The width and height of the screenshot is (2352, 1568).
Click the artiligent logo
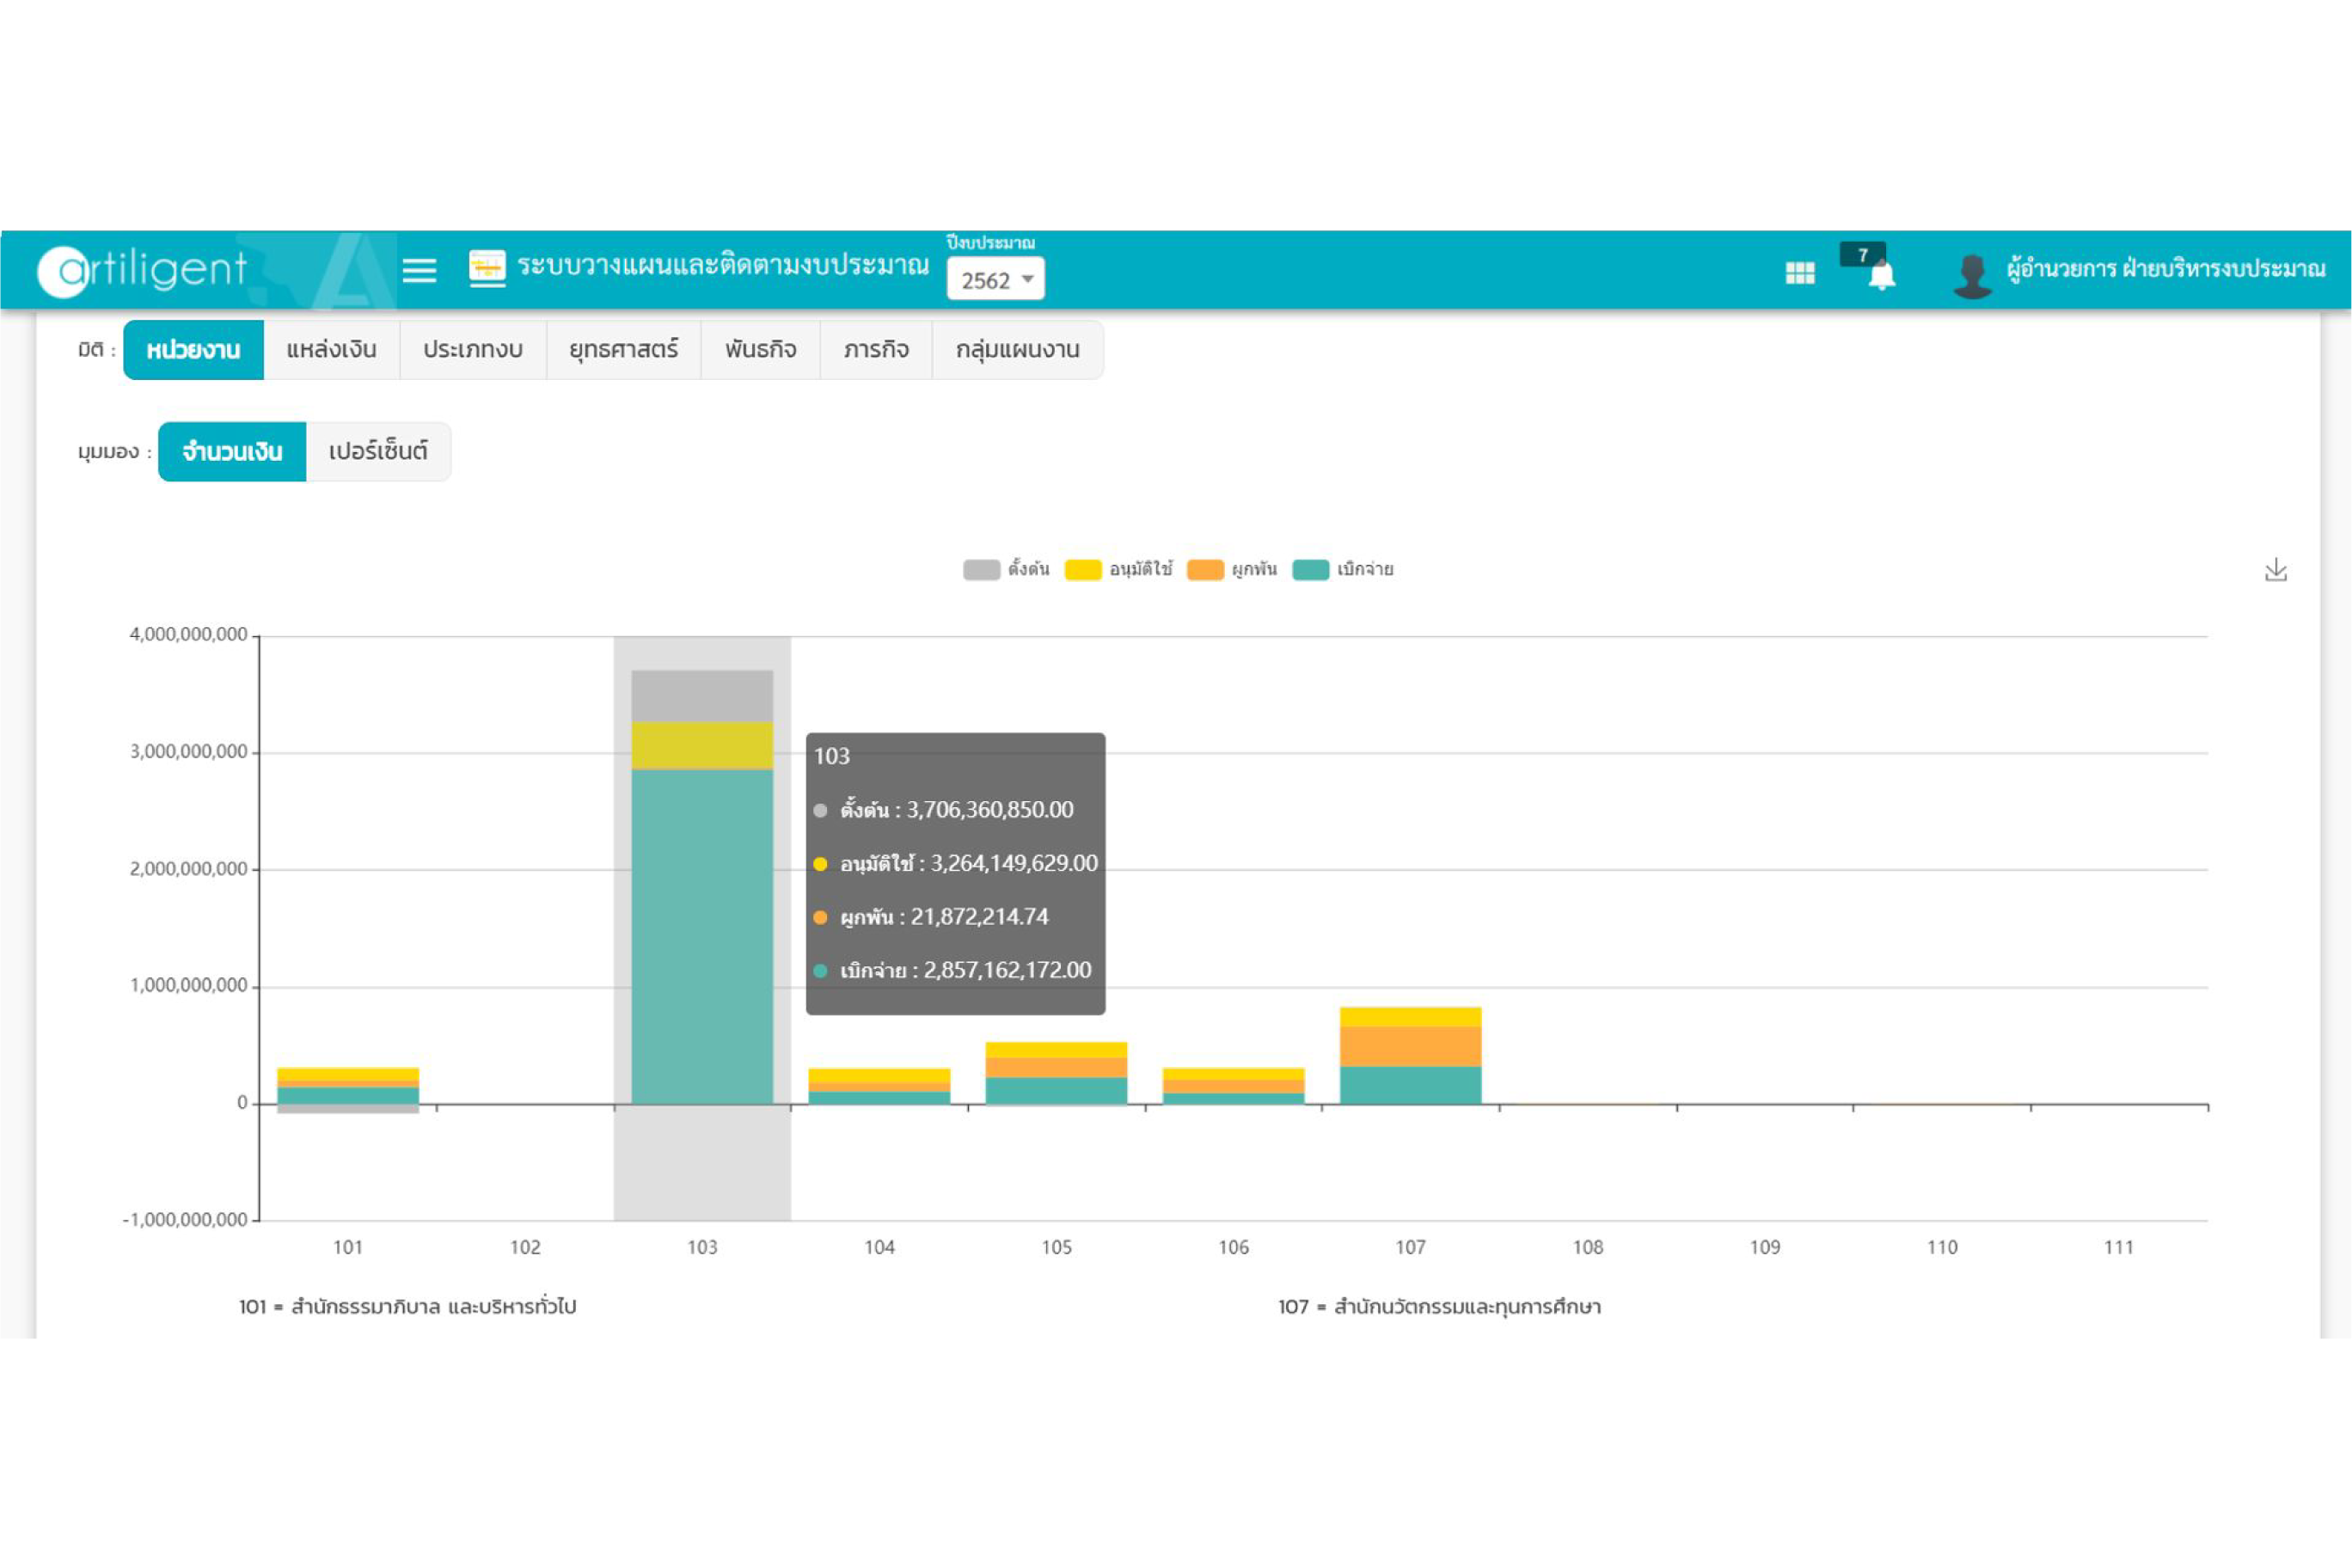point(143,270)
